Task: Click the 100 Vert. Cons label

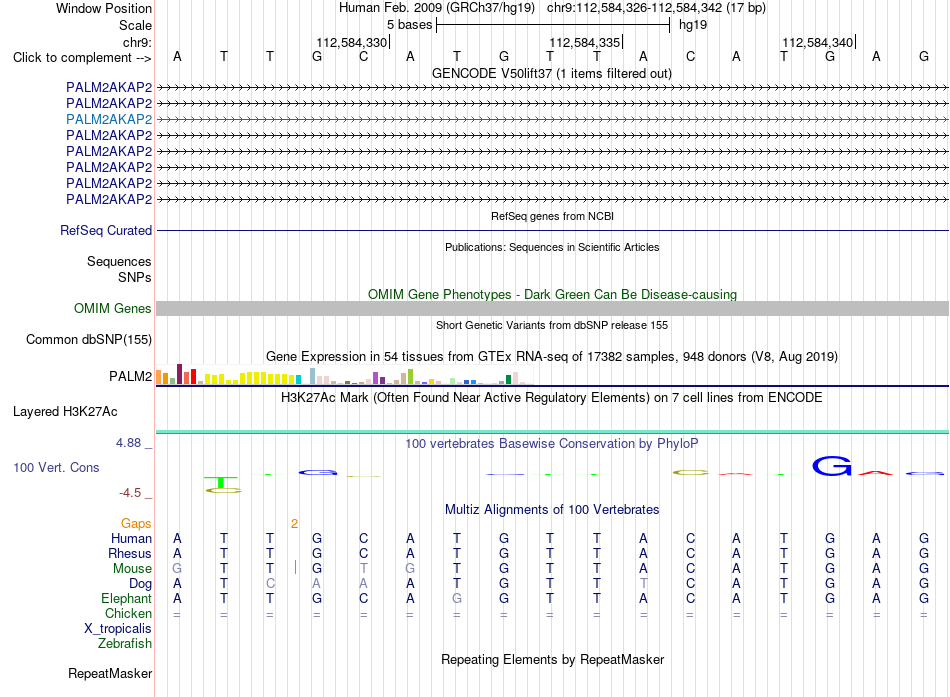Action: pyautogui.click(x=56, y=467)
